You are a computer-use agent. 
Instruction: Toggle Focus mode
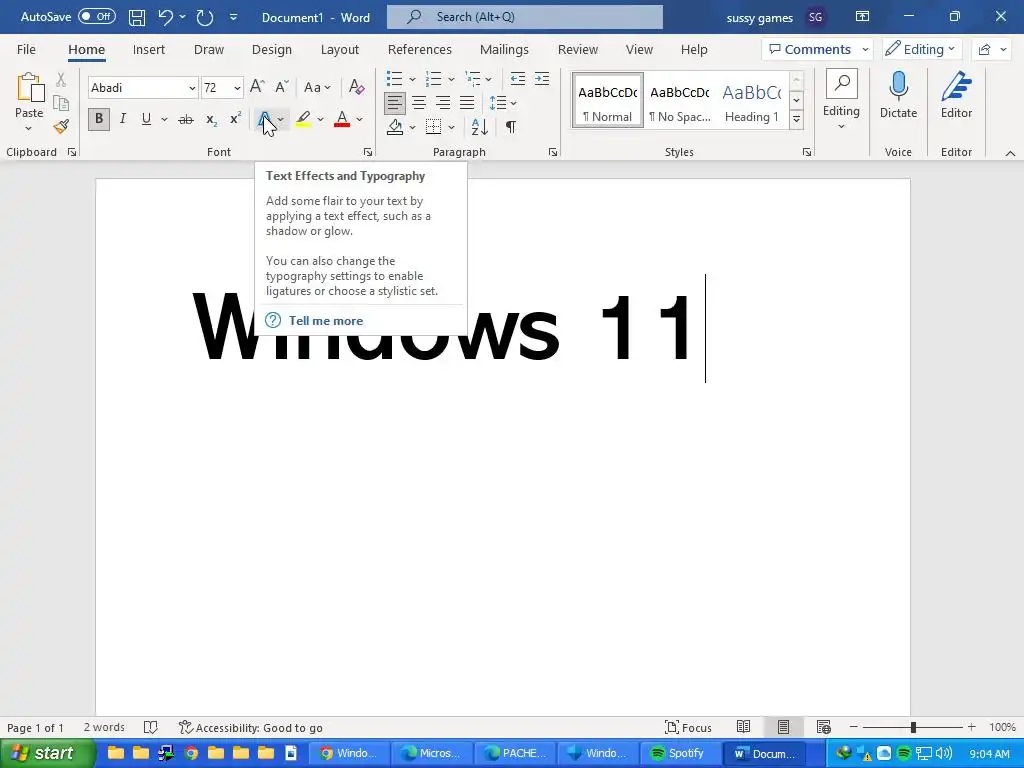coord(688,727)
